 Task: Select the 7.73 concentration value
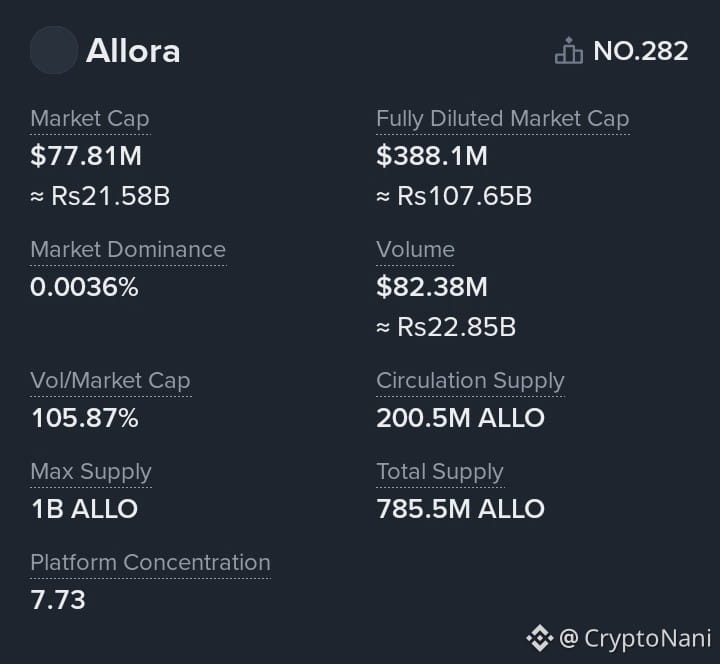click(x=58, y=600)
